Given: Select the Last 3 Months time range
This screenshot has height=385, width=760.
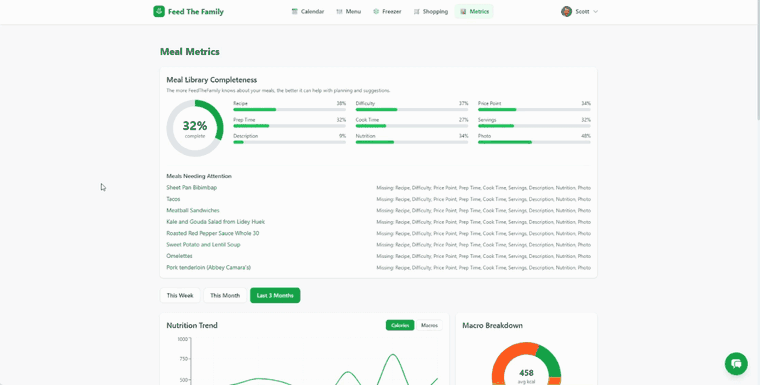Looking at the screenshot, I should point(275,295).
